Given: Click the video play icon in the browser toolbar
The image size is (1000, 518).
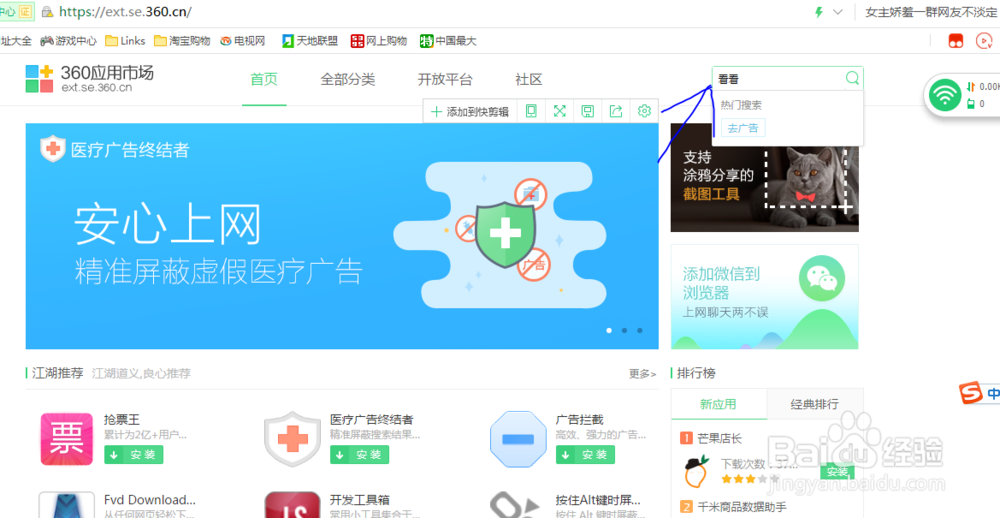Looking at the screenshot, I should click(x=984, y=41).
